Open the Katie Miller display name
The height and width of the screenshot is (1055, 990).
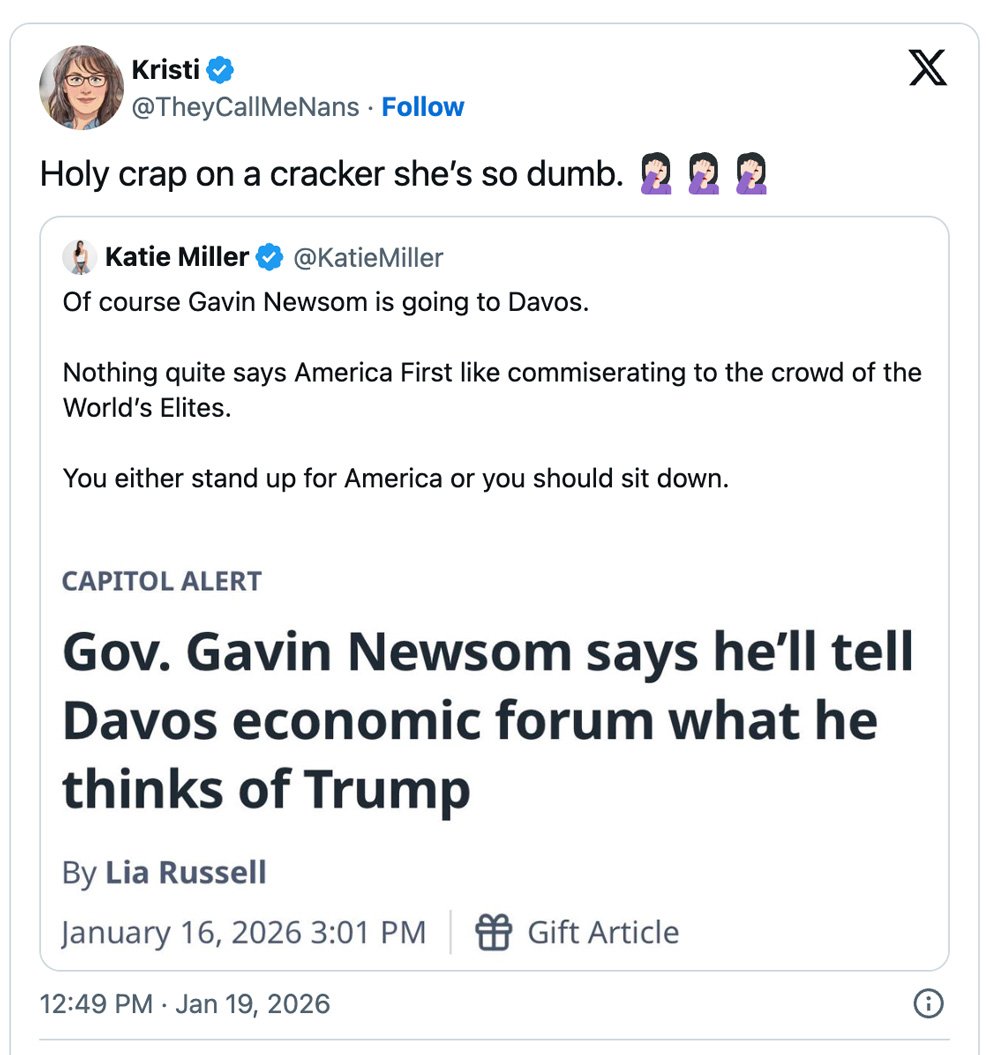177,258
